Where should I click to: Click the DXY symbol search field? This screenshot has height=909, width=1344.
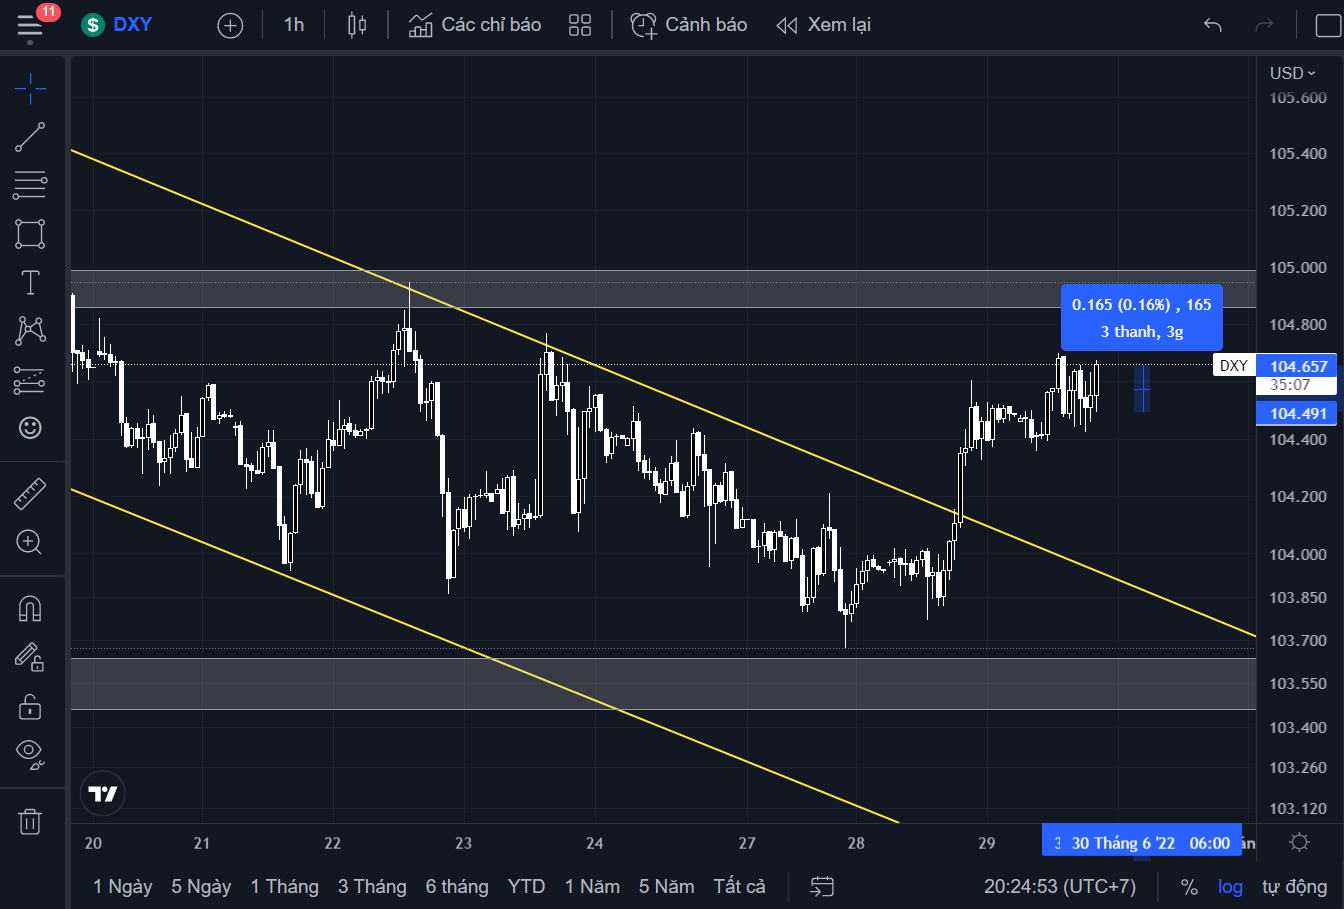click(x=118, y=25)
